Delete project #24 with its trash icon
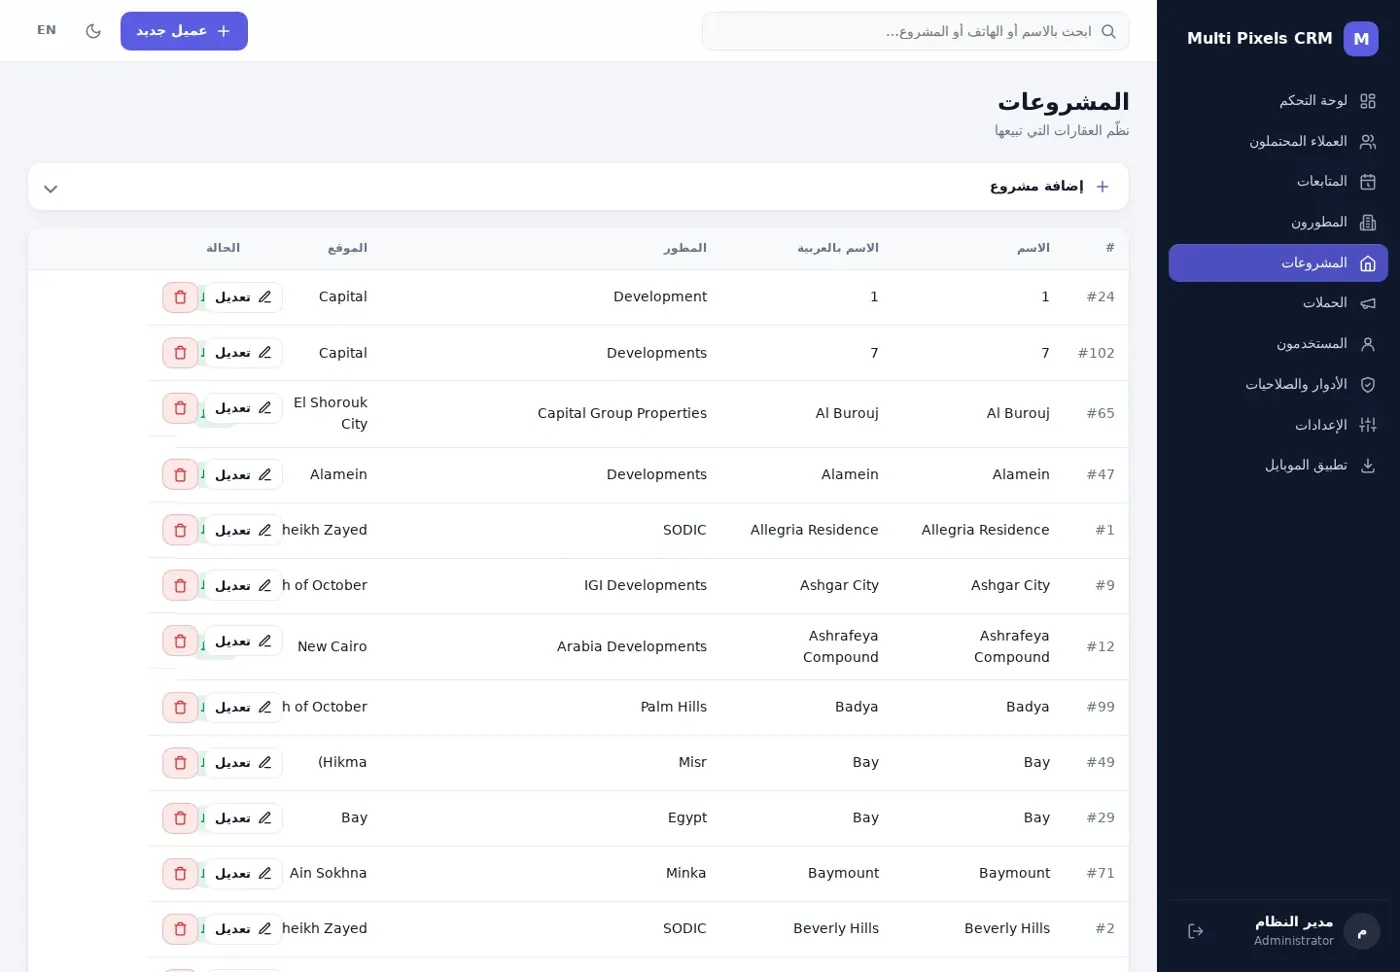This screenshot has width=1400, height=972. pos(180,297)
